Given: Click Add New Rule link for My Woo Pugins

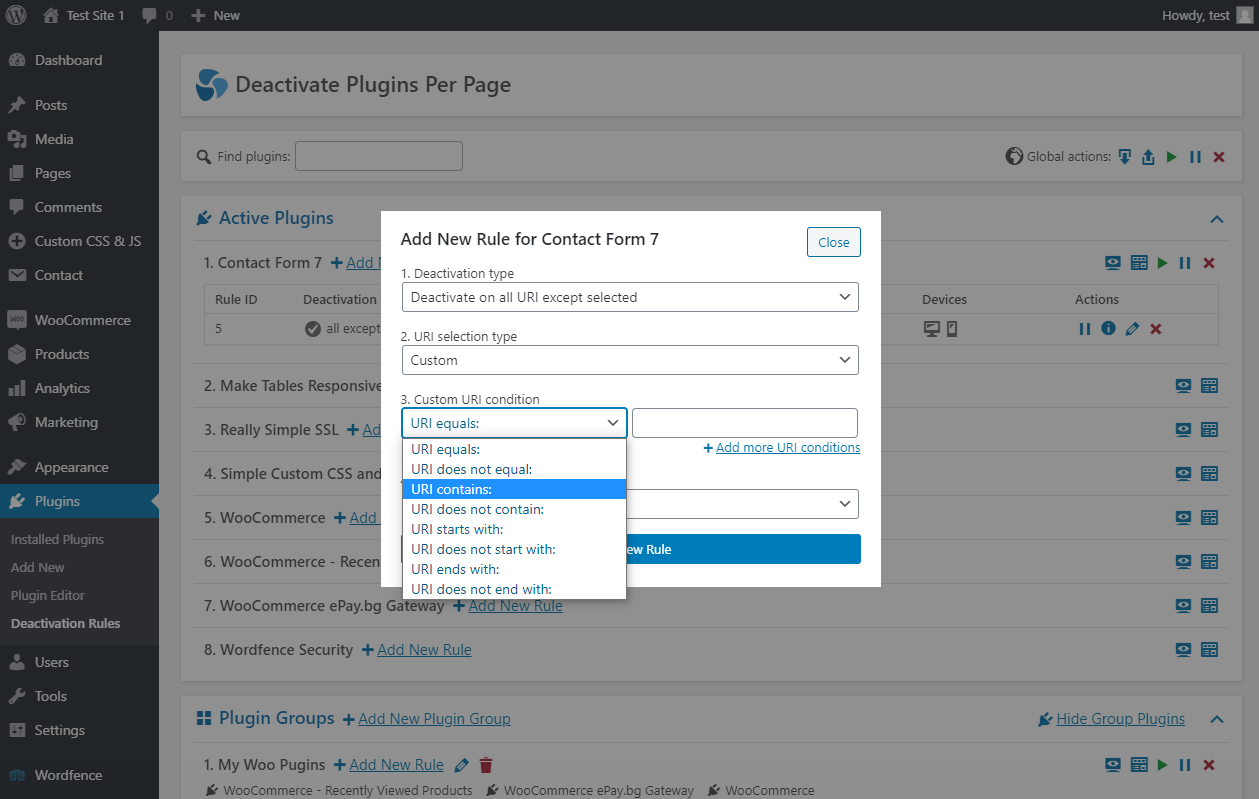Looking at the screenshot, I should [x=396, y=765].
